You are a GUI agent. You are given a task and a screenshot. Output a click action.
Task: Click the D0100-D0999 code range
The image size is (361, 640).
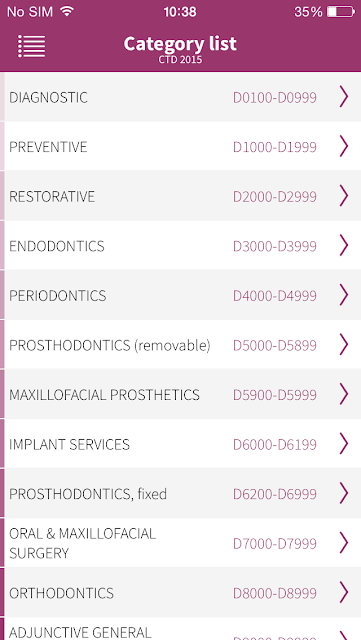click(x=275, y=98)
